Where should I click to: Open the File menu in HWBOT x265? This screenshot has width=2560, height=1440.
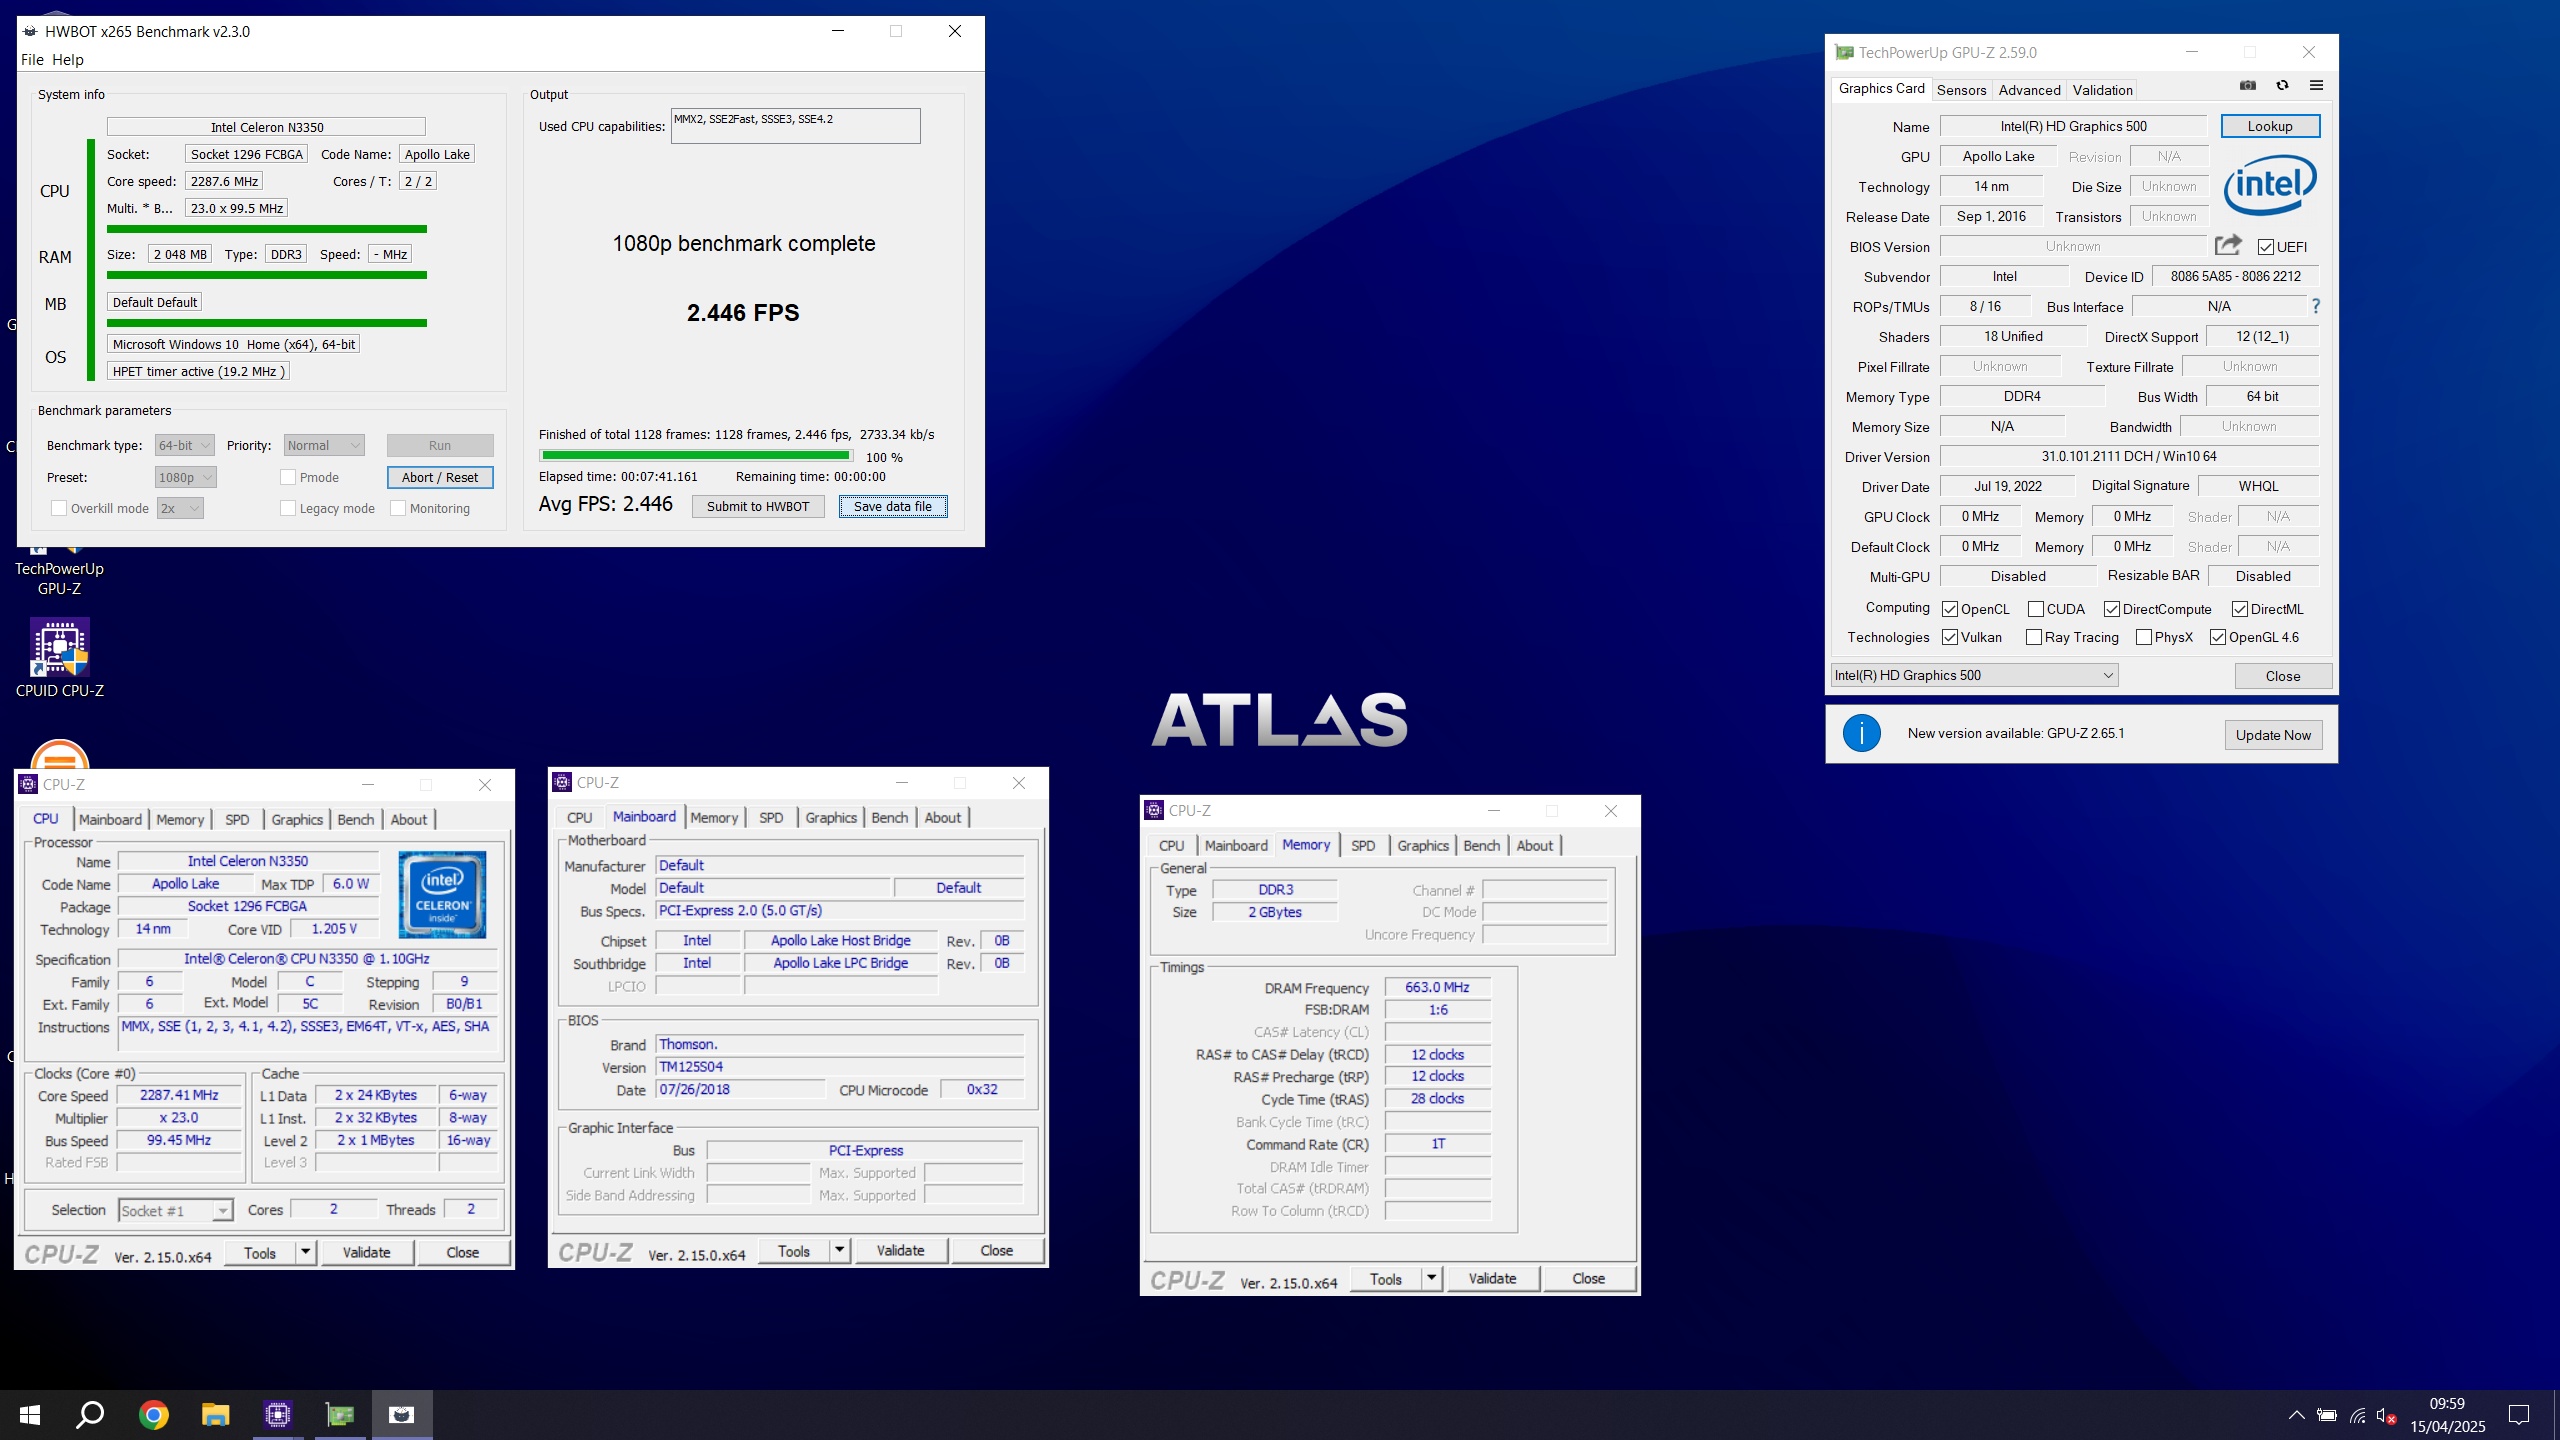32,59
